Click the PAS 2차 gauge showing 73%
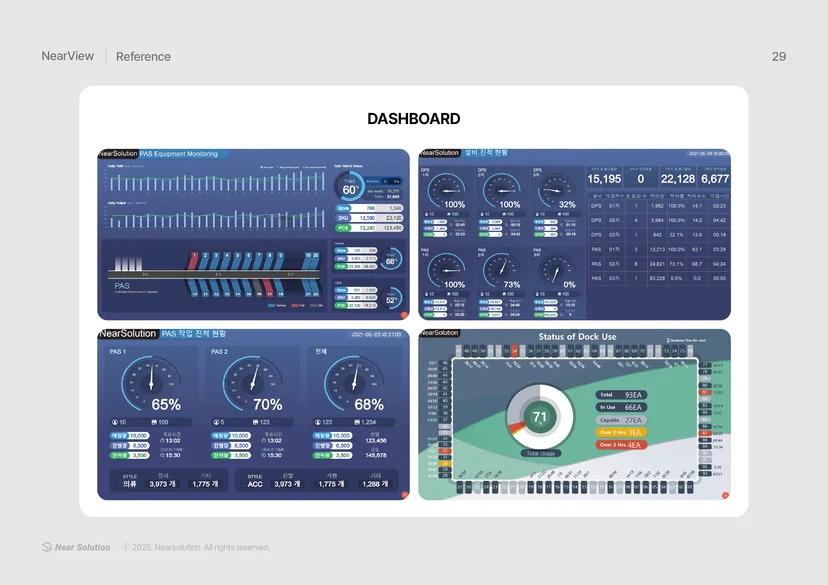Screen dimensions: 828x585 [x=501, y=270]
